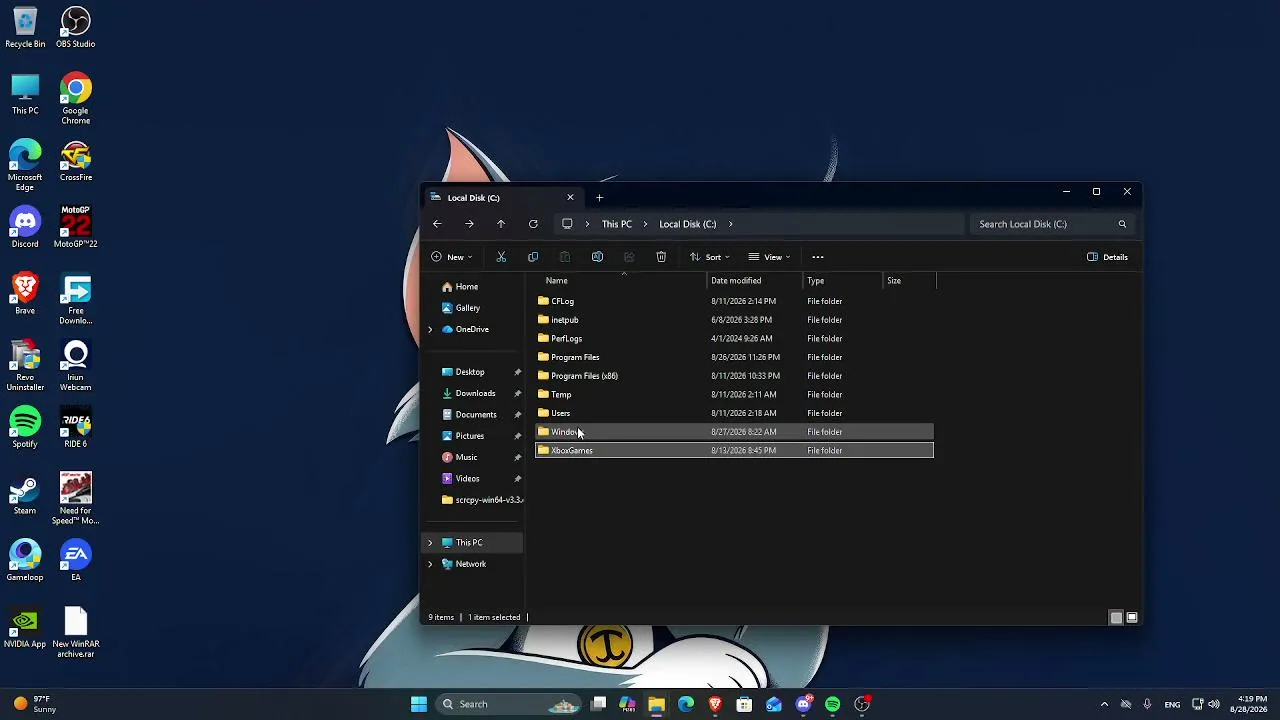Toggle the Details pane in Explorer
The height and width of the screenshot is (720, 1280).
point(1108,257)
